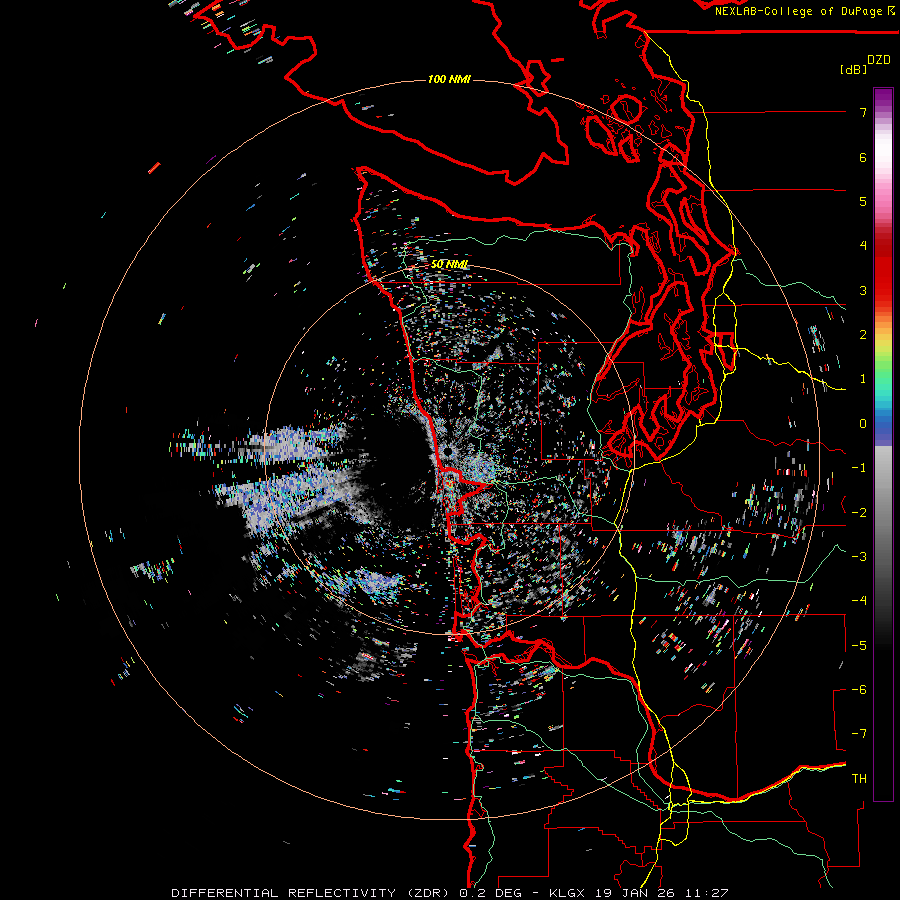Click the 50 NMI range ring label
Viewport: 900px width, 900px height.
click(449, 264)
